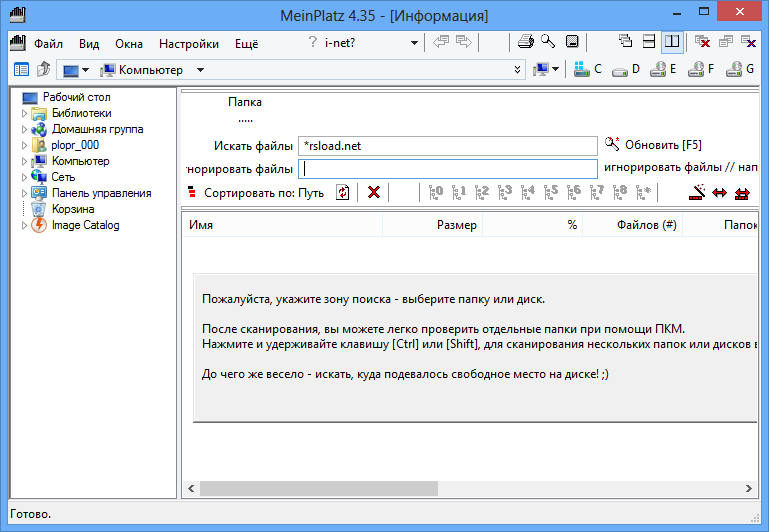Screen dimensions: 769x532
Task: Click the red X delete icon in the sort toolbar
Action: click(x=374, y=192)
